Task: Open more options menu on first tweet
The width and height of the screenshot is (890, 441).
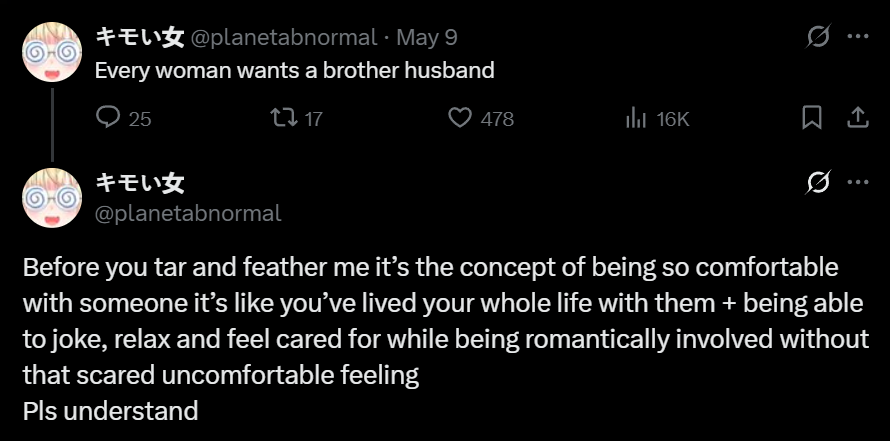Action: 857,37
